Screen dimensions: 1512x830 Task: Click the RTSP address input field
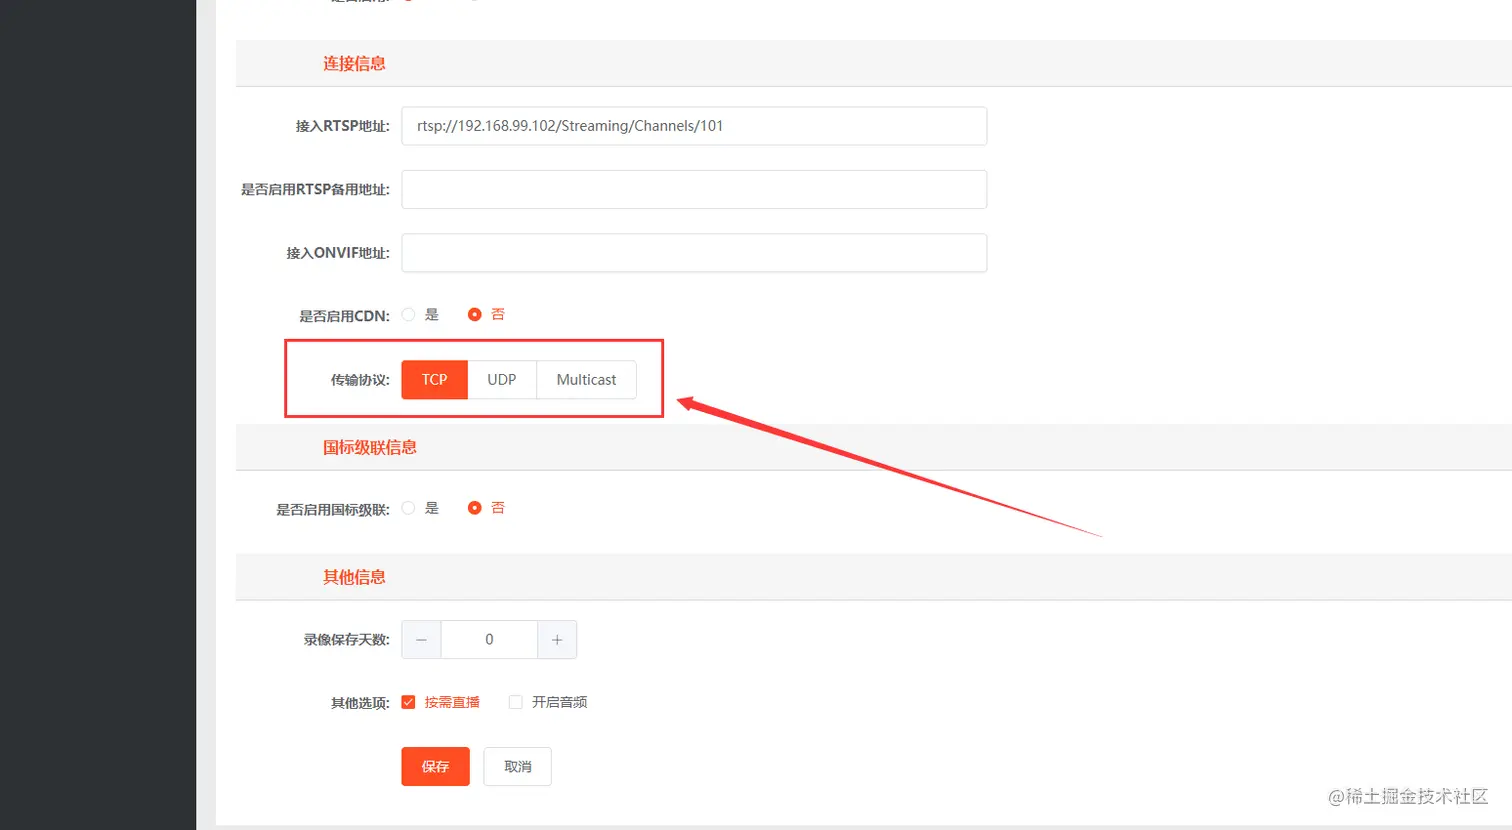[694, 126]
